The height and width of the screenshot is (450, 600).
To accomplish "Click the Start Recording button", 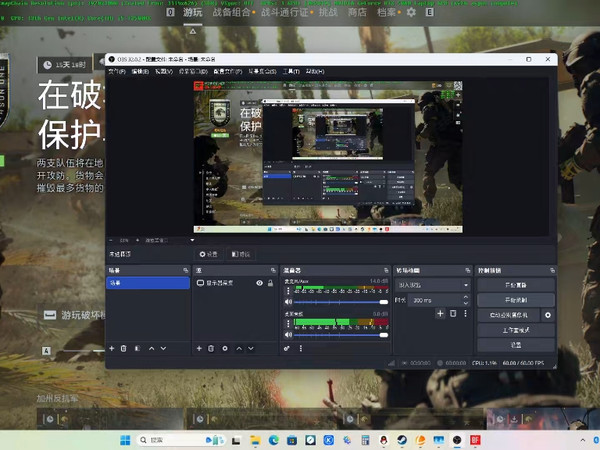I will [x=516, y=300].
